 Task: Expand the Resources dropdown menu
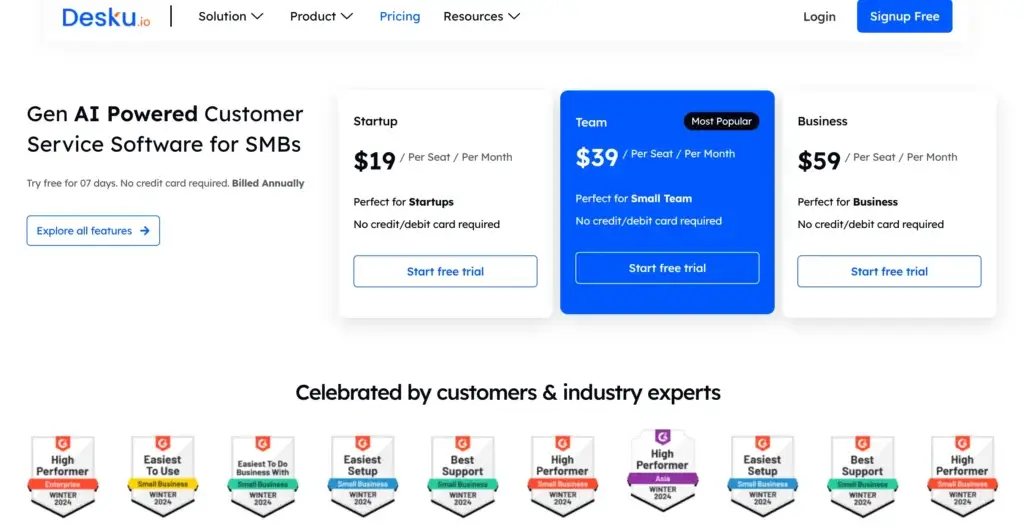coord(481,16)
